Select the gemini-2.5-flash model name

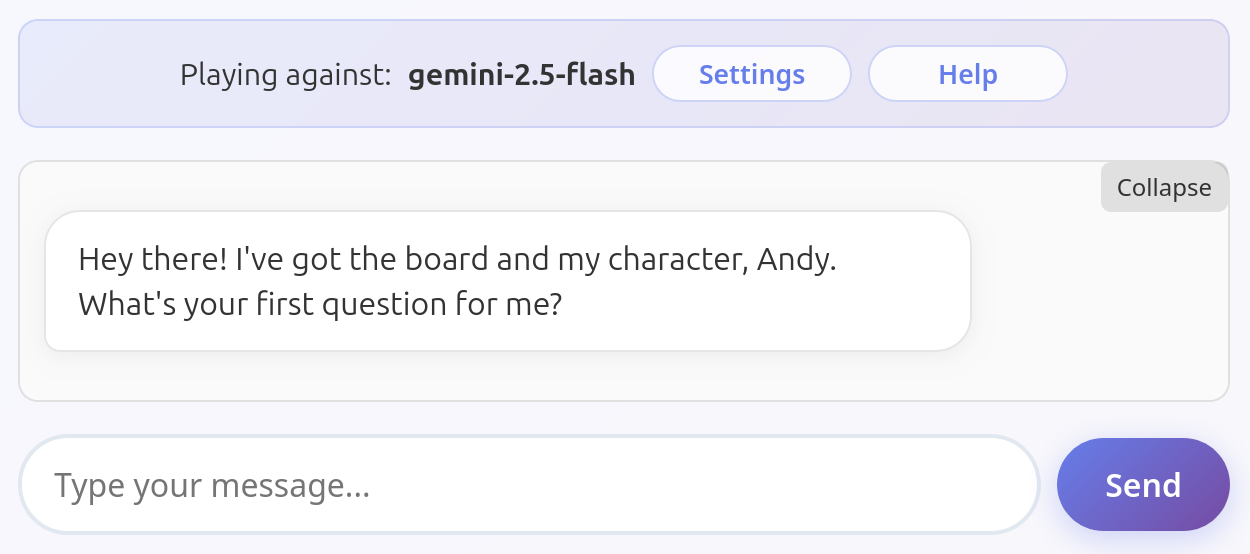522,74
